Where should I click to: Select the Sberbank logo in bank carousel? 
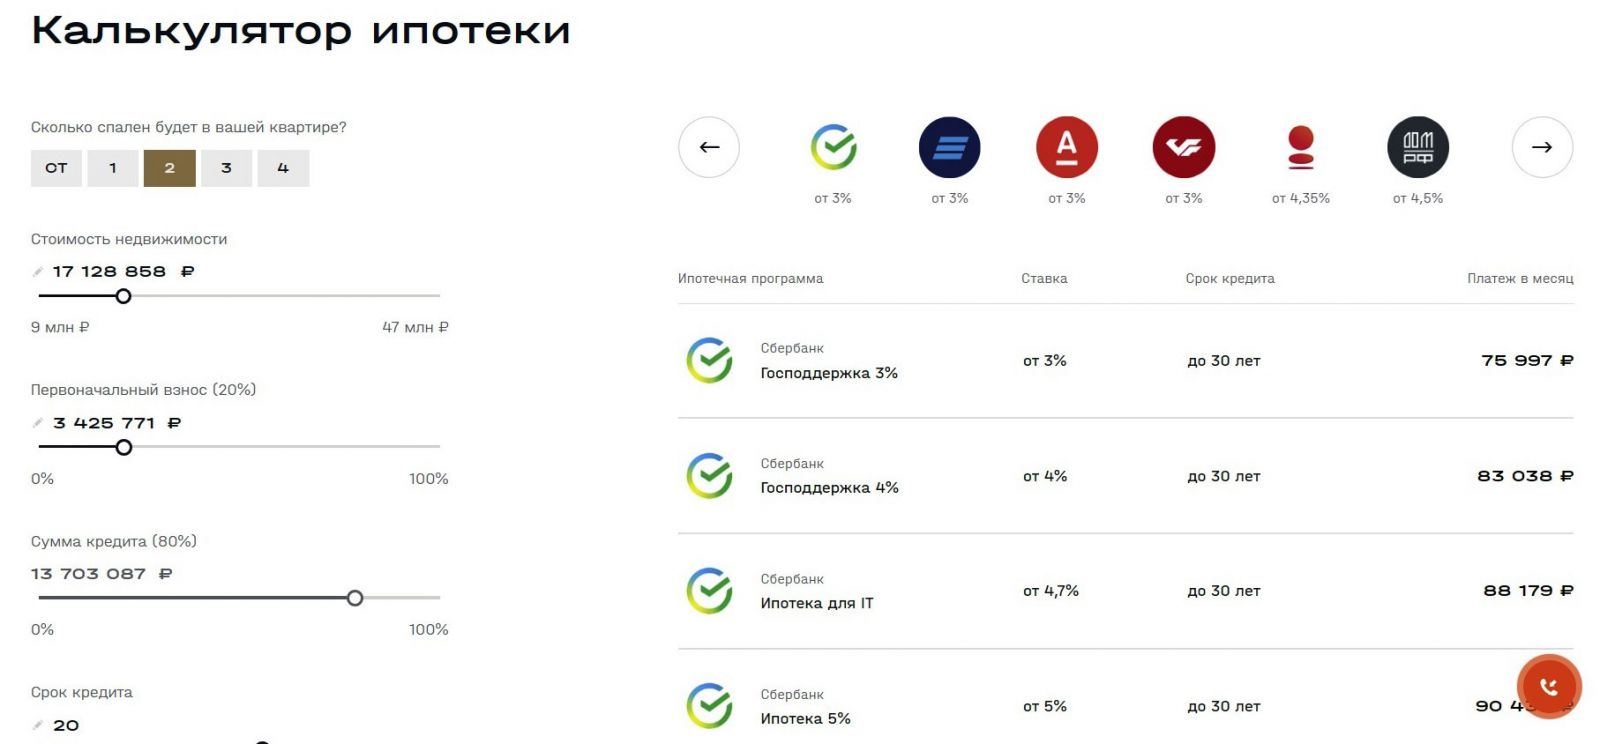pyautogui.click(x=833, y=147)
